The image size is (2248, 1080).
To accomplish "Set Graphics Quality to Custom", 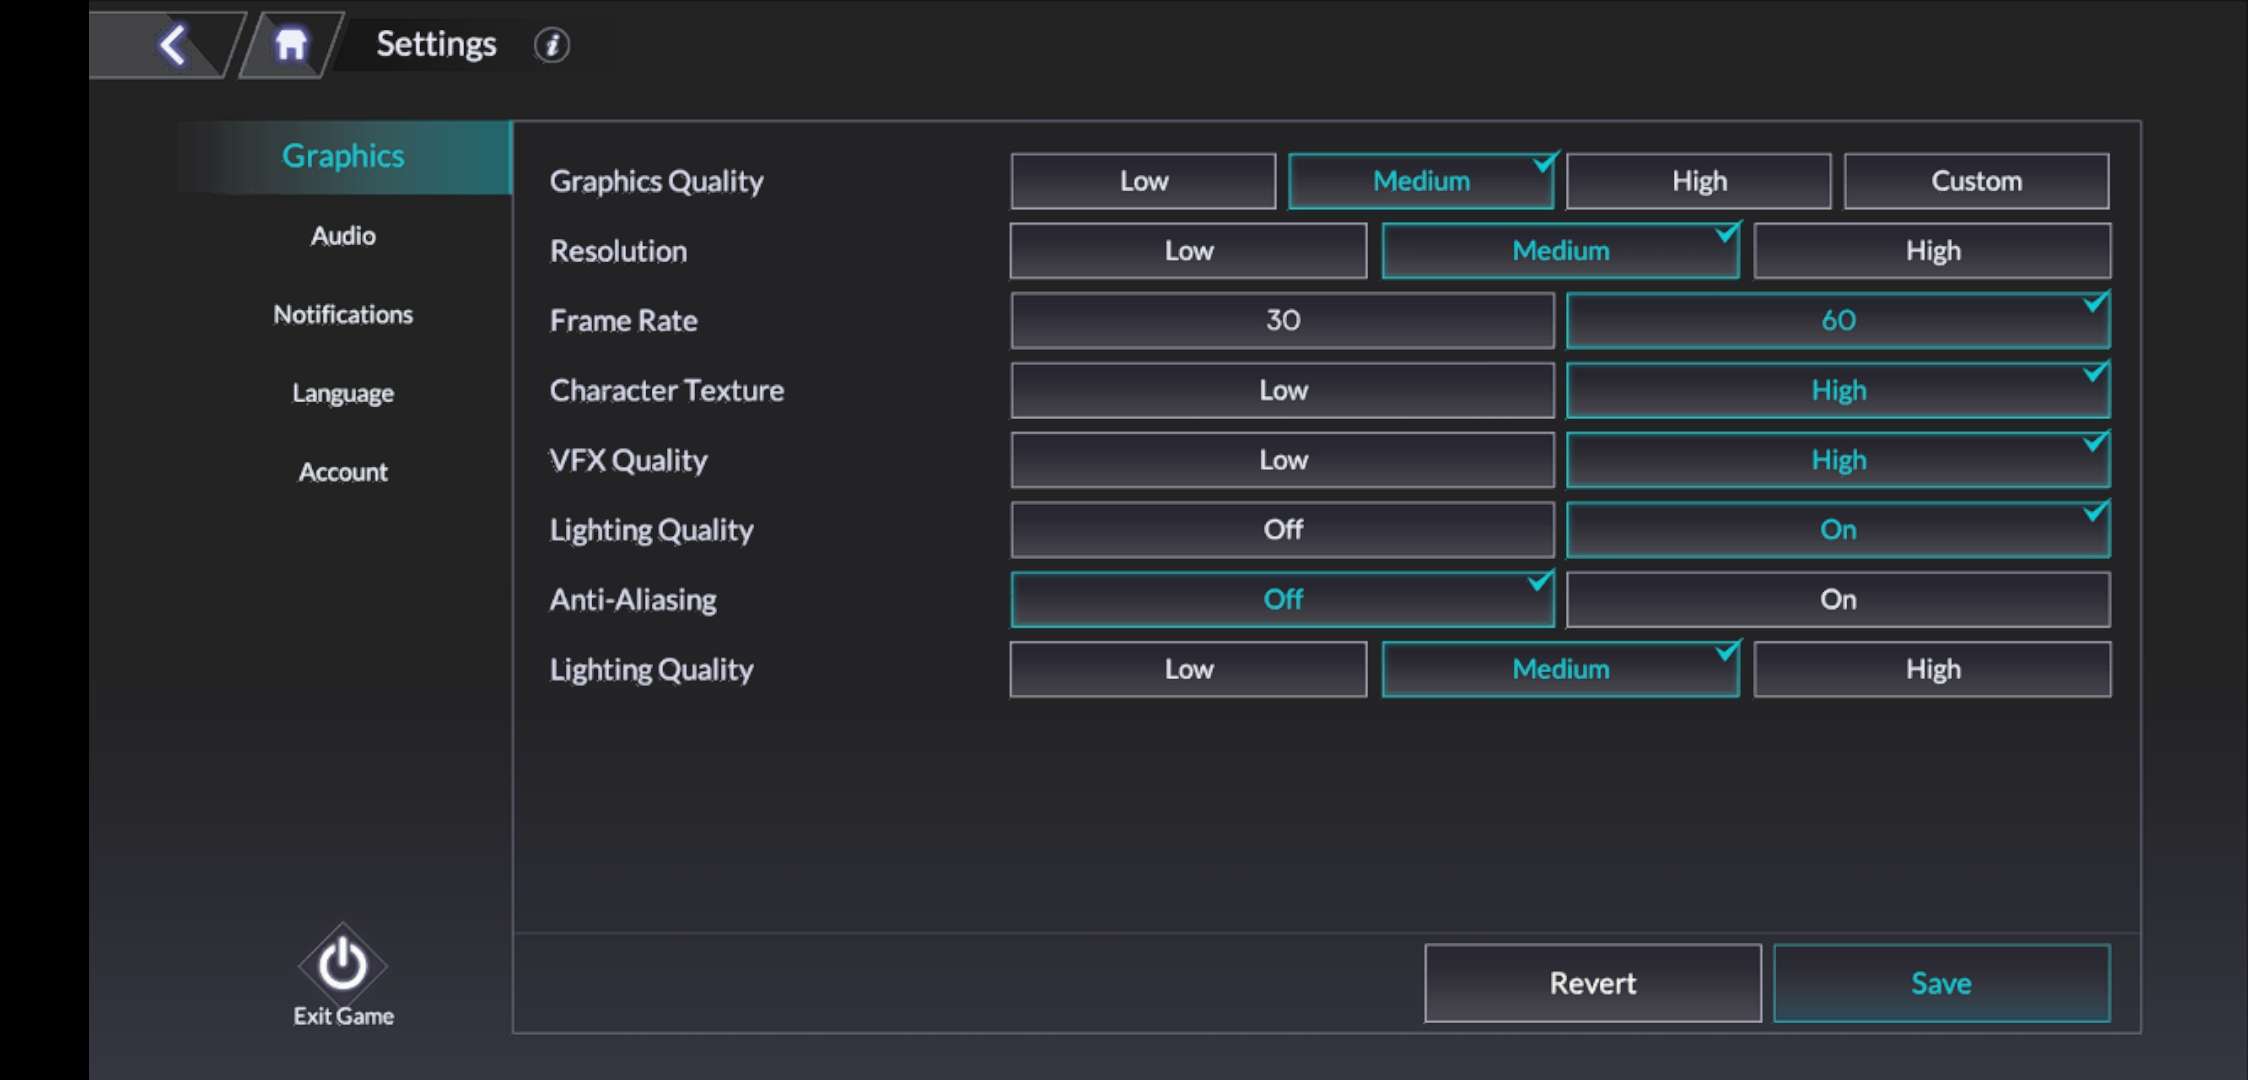I will pyautogui.click(x=1976, y=181).
